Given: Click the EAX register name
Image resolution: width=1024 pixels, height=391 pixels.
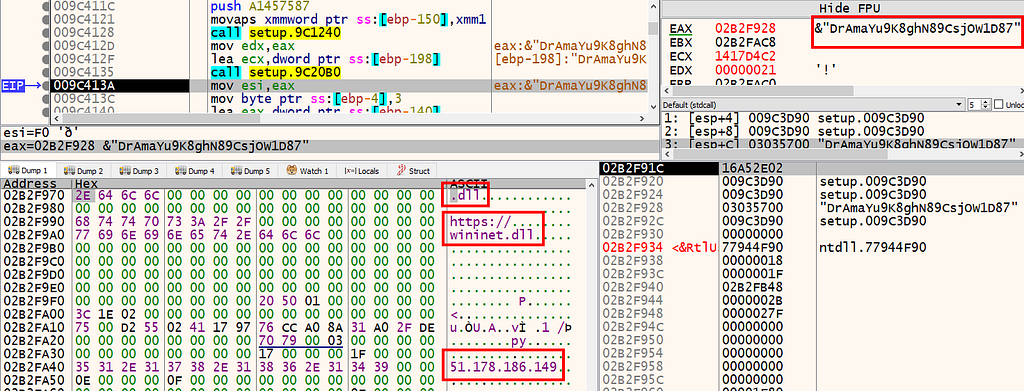Looking at the screenshot, I should point(680,28).
